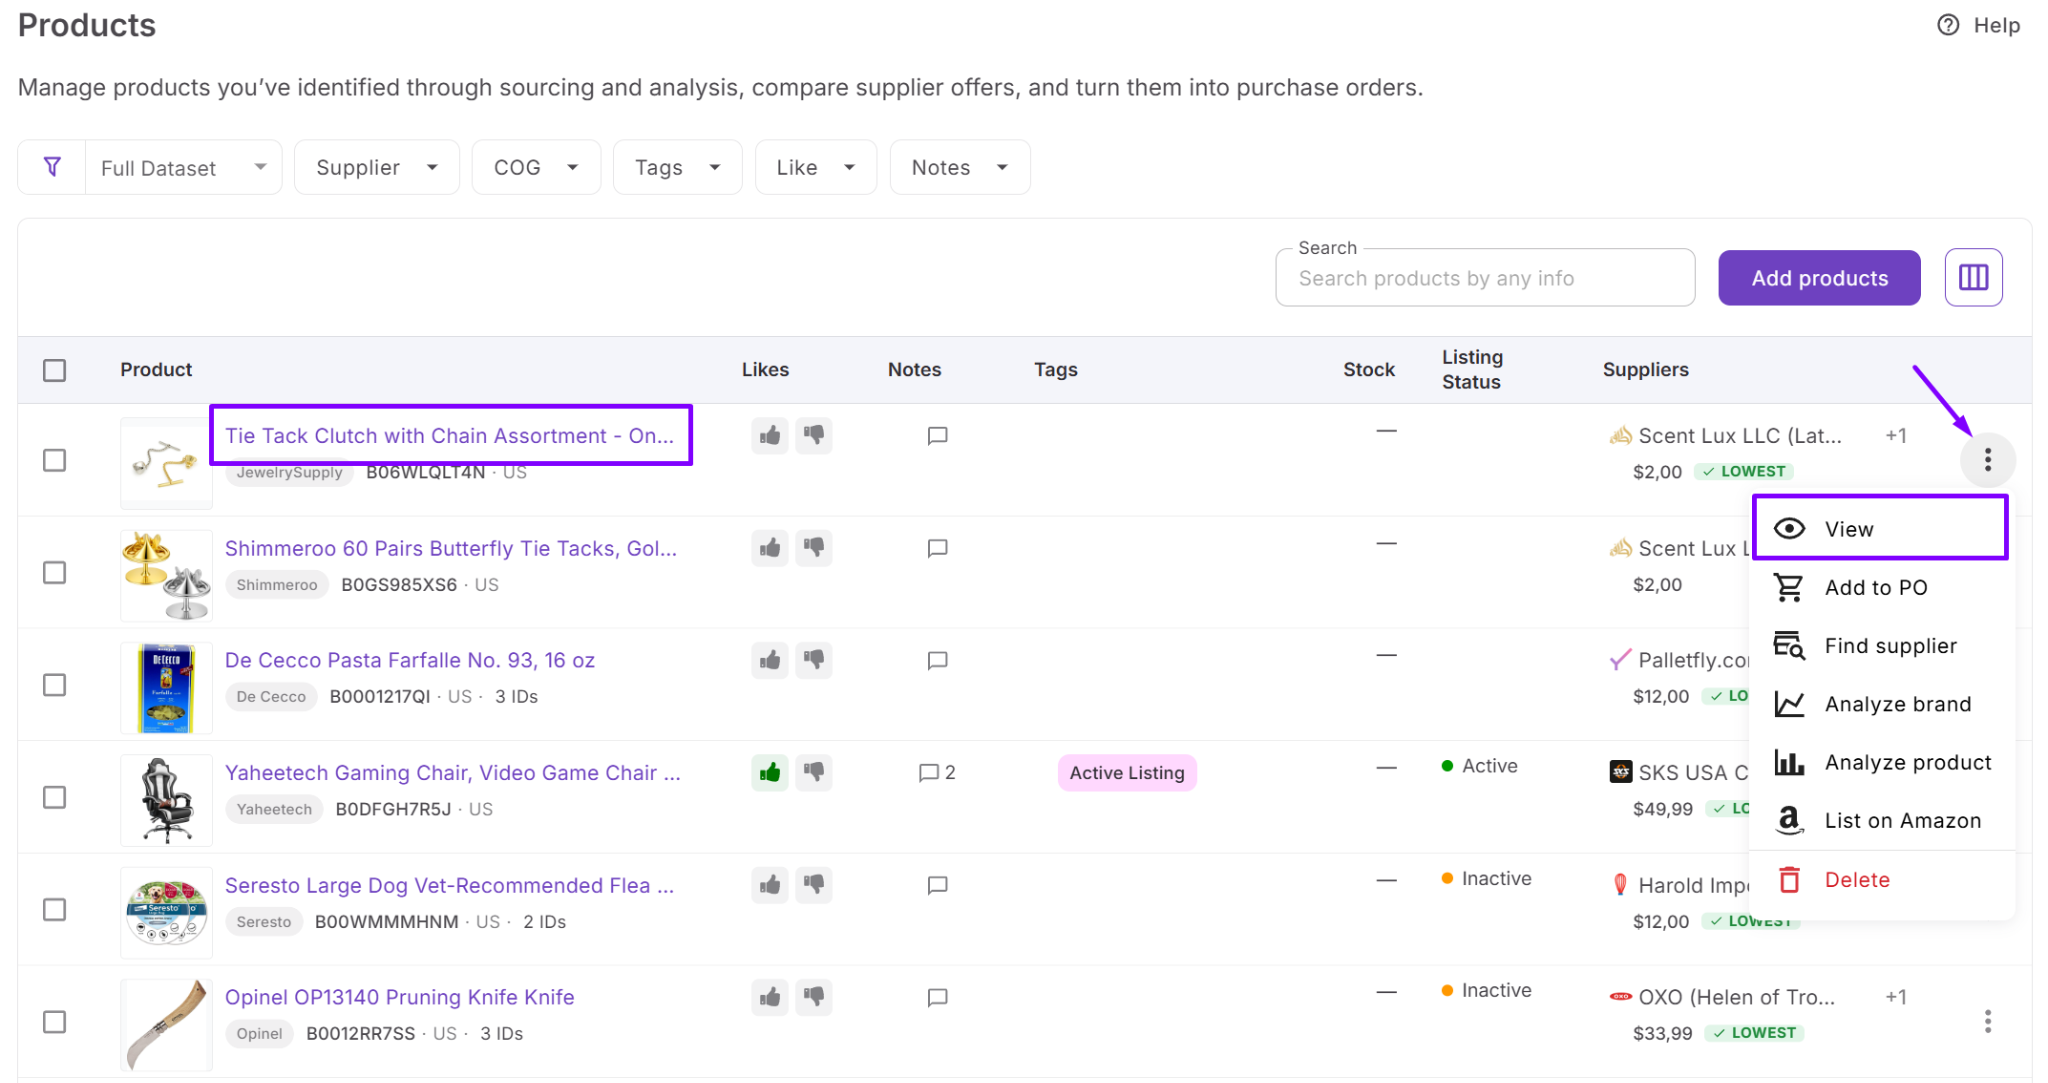Open notes for Tie Tack Clutch

[937, 435]
